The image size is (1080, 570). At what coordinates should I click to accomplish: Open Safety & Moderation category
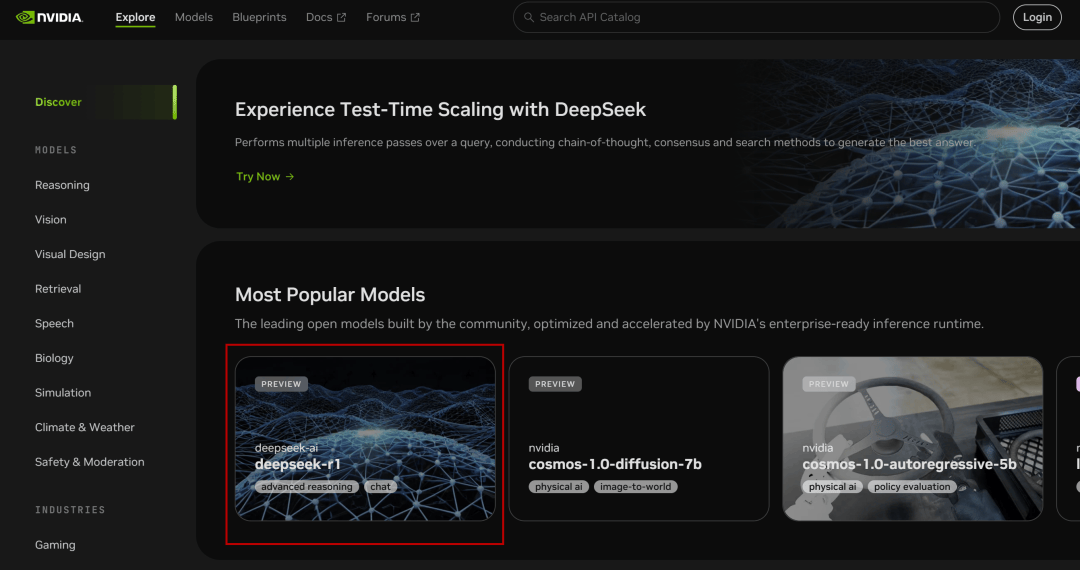90,462
